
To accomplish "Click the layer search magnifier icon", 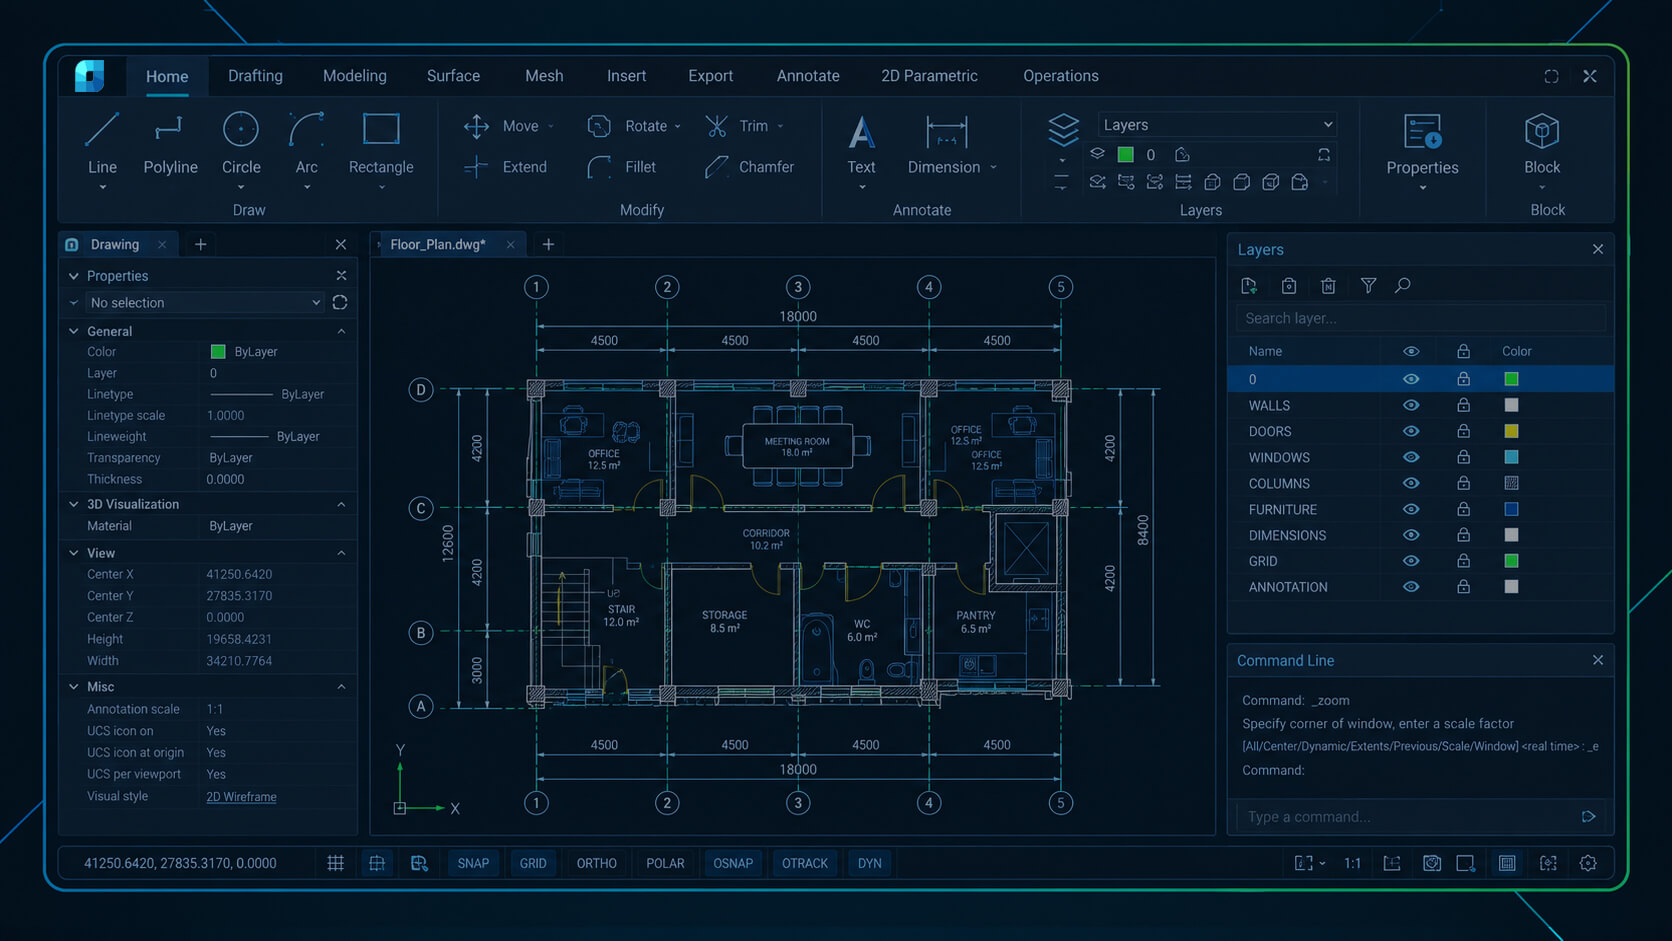I will click(x=1403, y=286).
